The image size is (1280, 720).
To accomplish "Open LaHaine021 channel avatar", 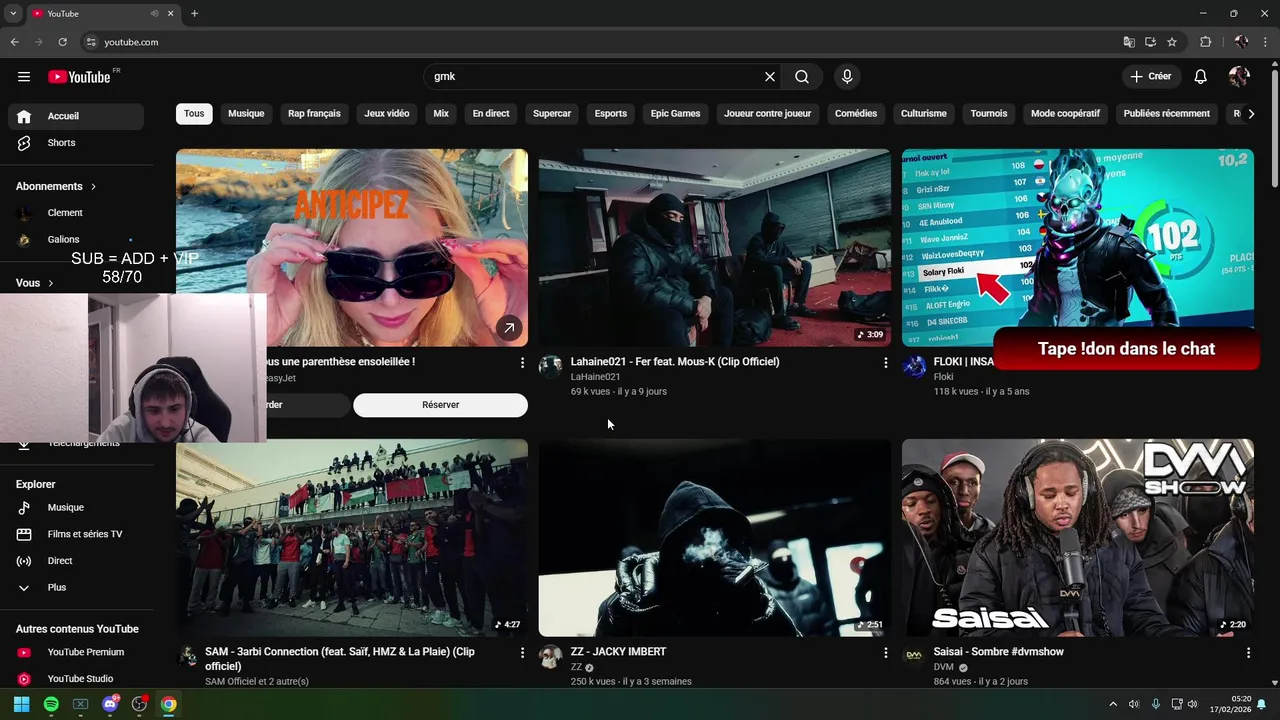I will [551, 366].
